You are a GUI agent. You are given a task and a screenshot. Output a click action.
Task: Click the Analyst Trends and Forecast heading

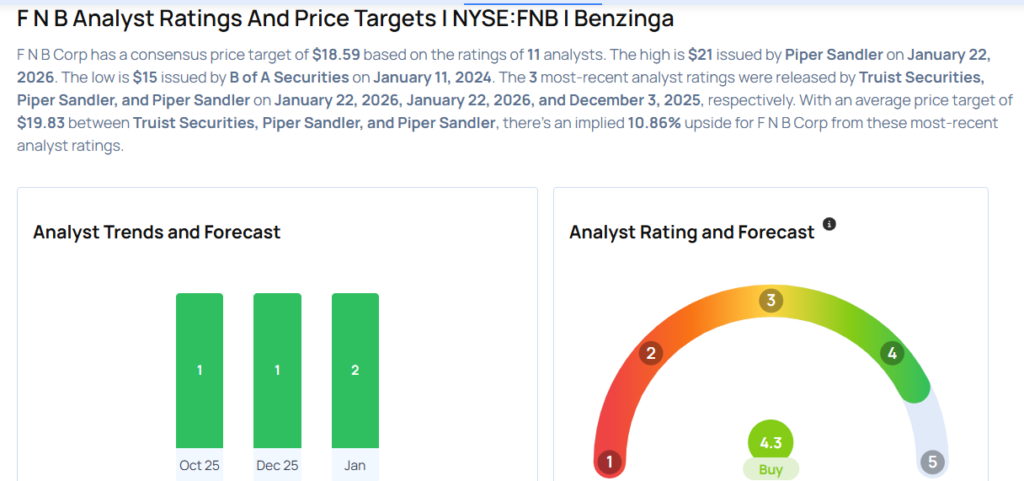157,233
